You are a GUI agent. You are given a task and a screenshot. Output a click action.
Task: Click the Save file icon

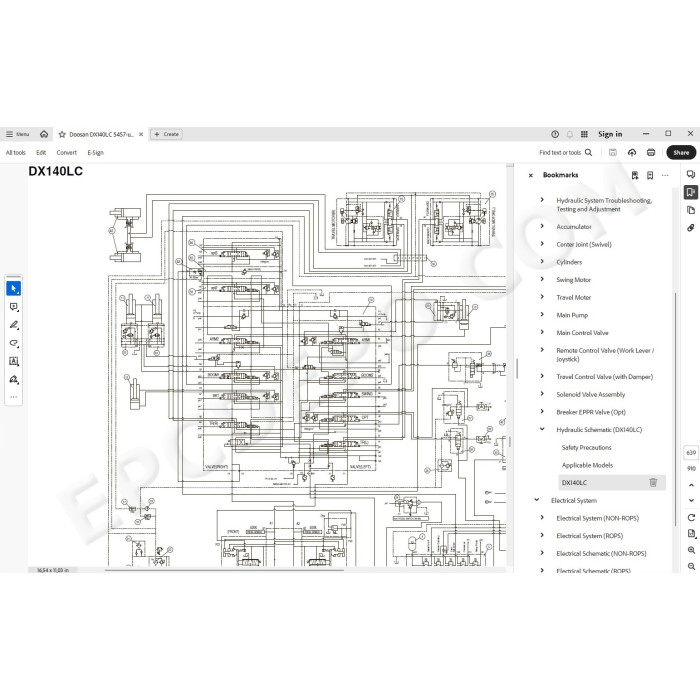pyautogui.click(x=613, y=153)
